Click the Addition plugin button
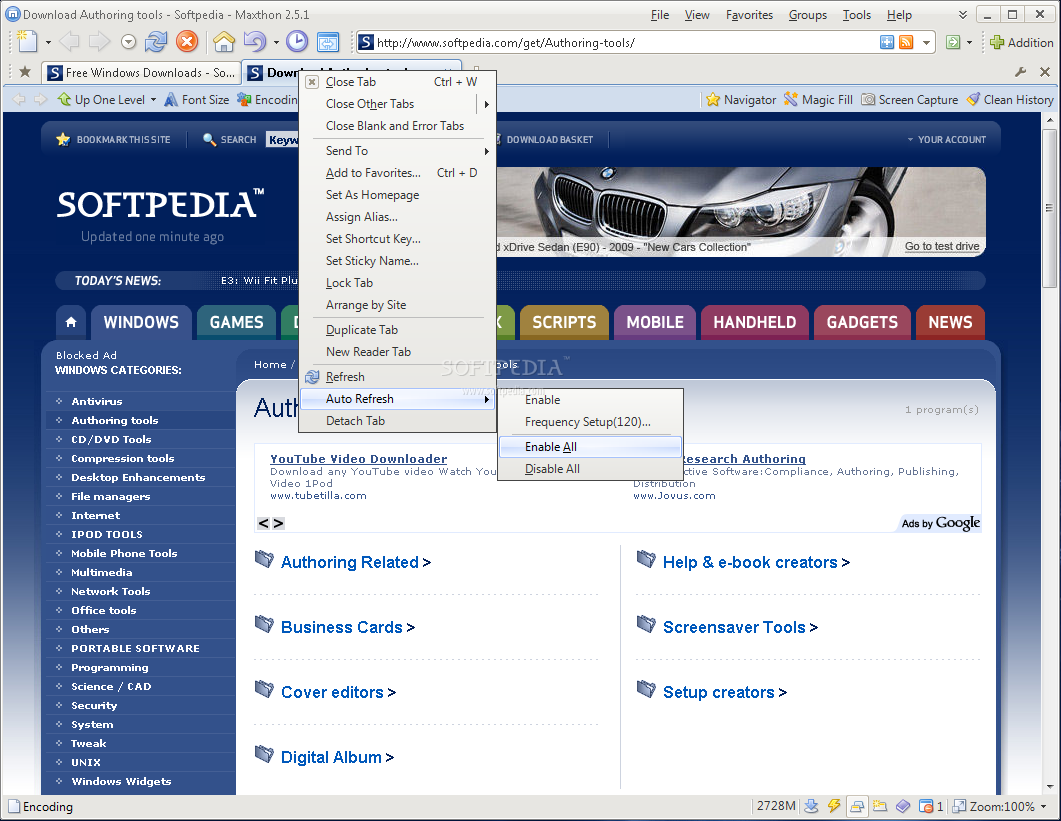Image resolution: width=1061 pixels, height=821 pixels. [x=1021, y=42]
